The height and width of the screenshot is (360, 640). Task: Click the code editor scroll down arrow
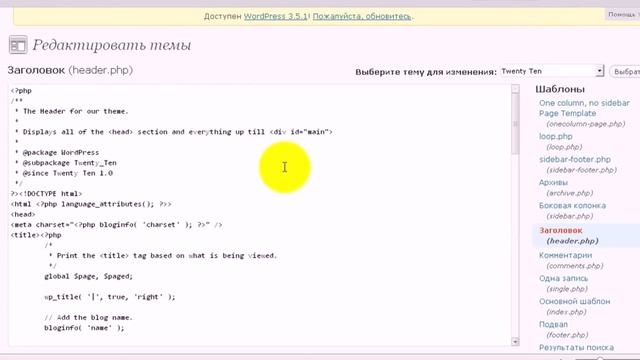pyautogui.click(x=515, y=342)
